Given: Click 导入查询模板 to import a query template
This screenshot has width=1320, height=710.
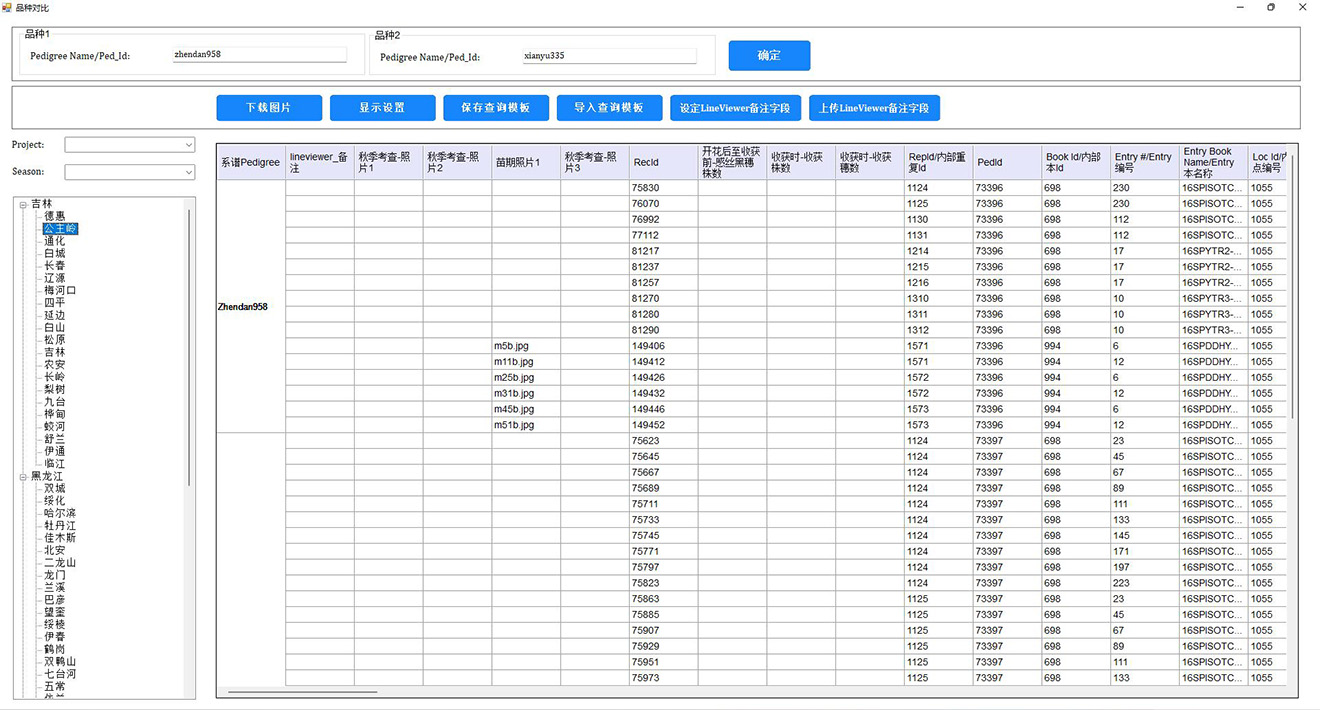Looking at the screenshot, I should (x=609, y=108).
